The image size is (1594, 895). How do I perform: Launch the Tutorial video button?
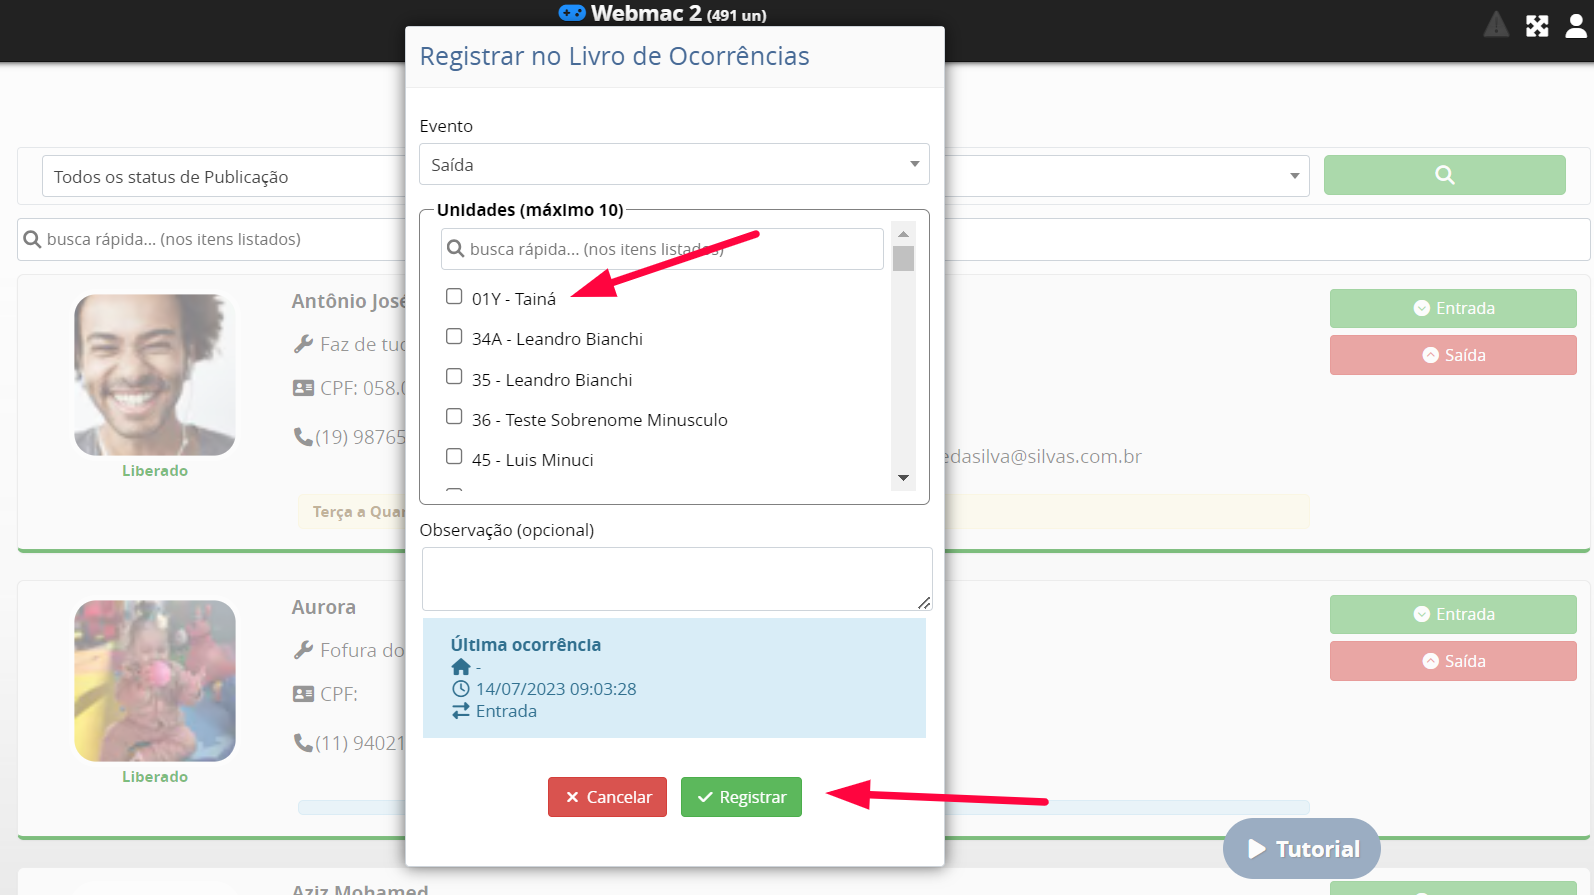point(1301,849)
